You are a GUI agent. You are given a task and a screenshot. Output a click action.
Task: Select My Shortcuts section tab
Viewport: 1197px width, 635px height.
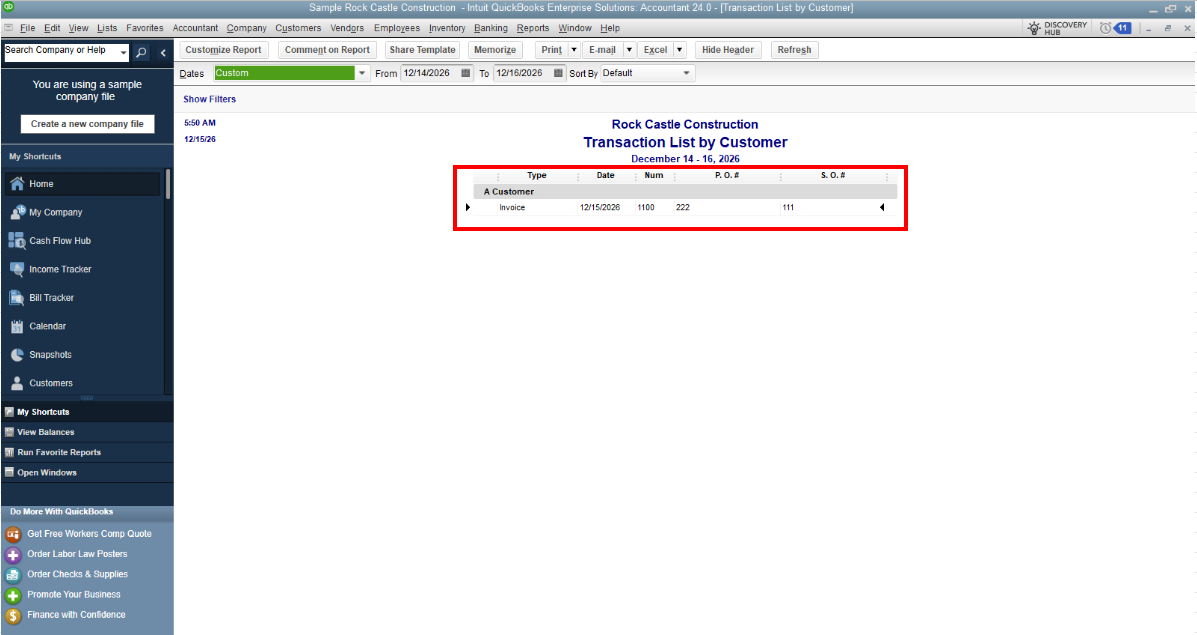(x=87, y=412)
